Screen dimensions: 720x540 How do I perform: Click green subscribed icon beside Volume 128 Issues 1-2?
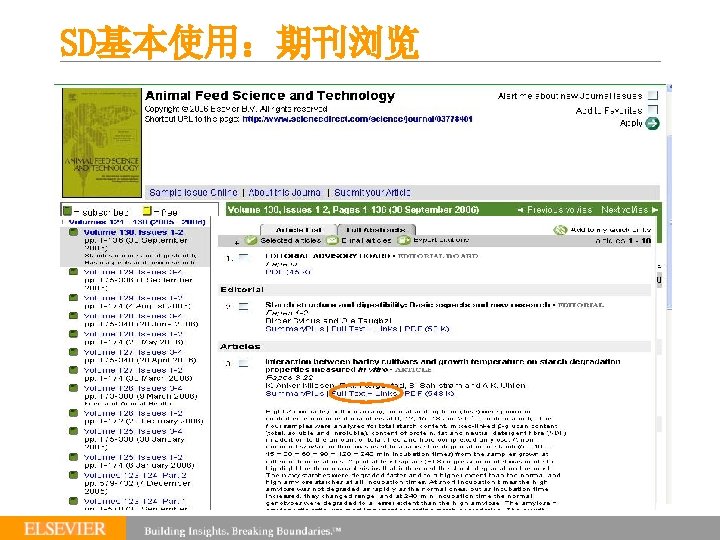[73, 334]
